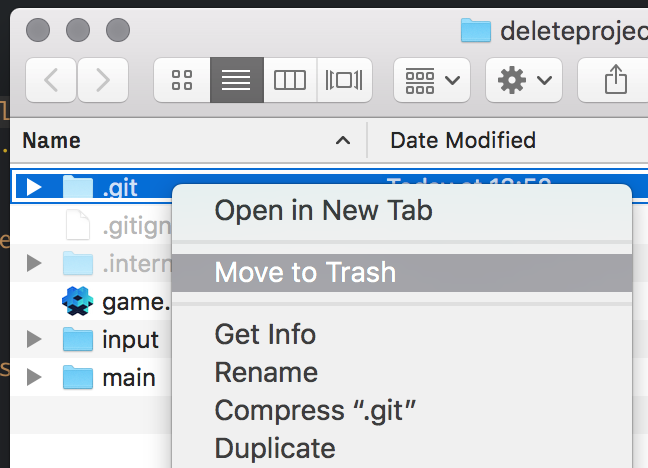Expand the input folder disclosure triangle
Image resolution: width=648 pixels, height=468 pixels.
pos(34,339)
